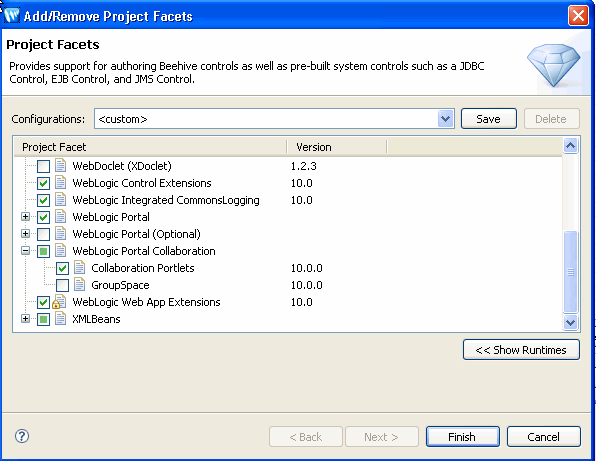Screen dimensions: 596x461
Task: Click version 10.0.0 of Collaboration Portlets
Action: (306, 268)
